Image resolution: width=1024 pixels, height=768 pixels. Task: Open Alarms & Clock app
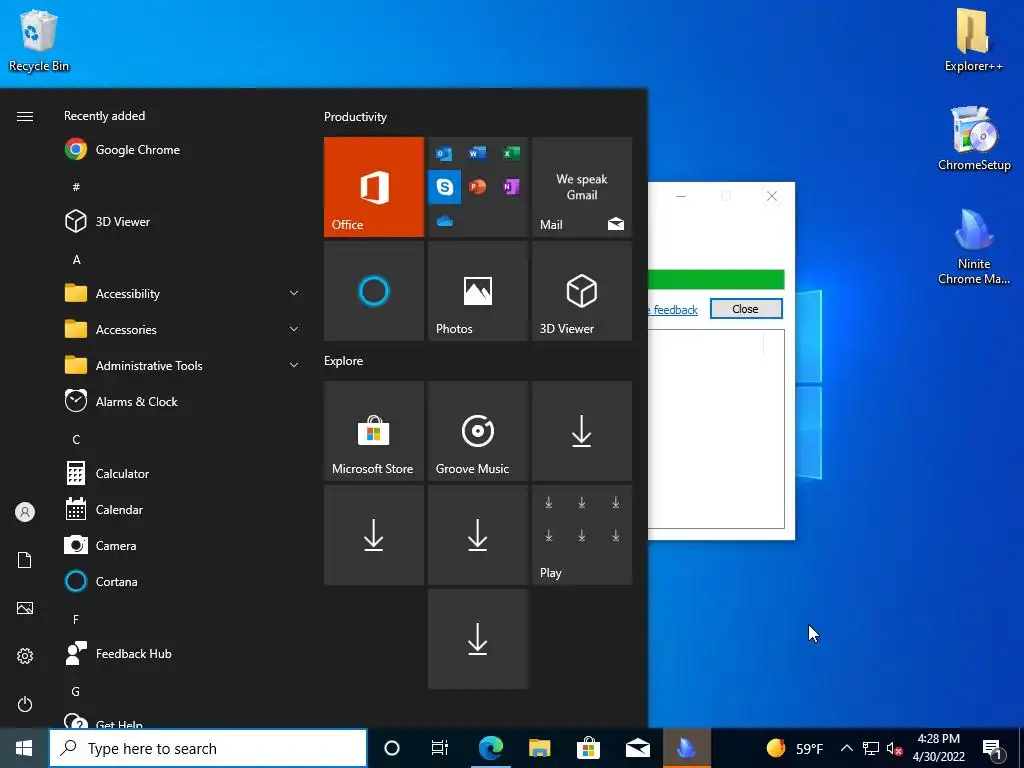(x=183, y=402)
